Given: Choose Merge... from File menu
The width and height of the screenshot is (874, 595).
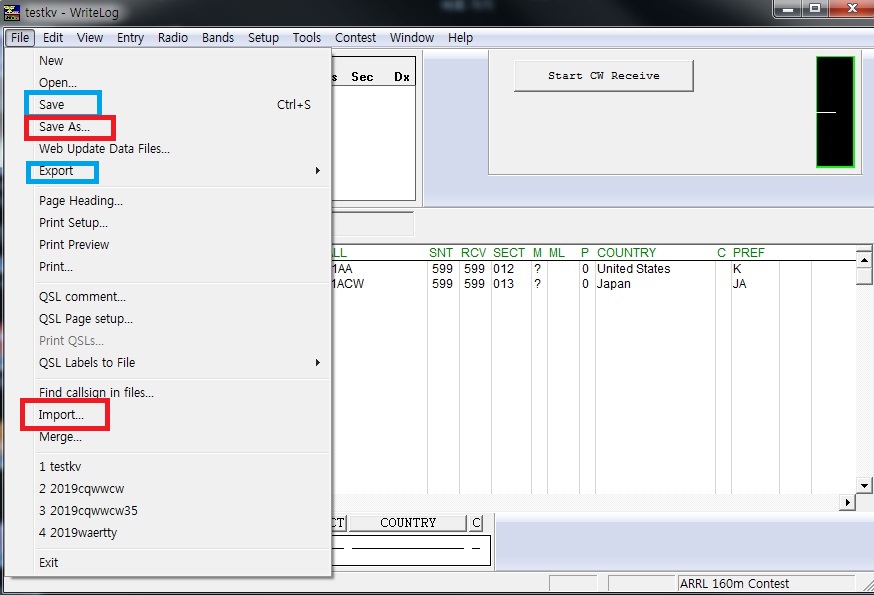Looking at the screenshot, I should click(167, 437).
